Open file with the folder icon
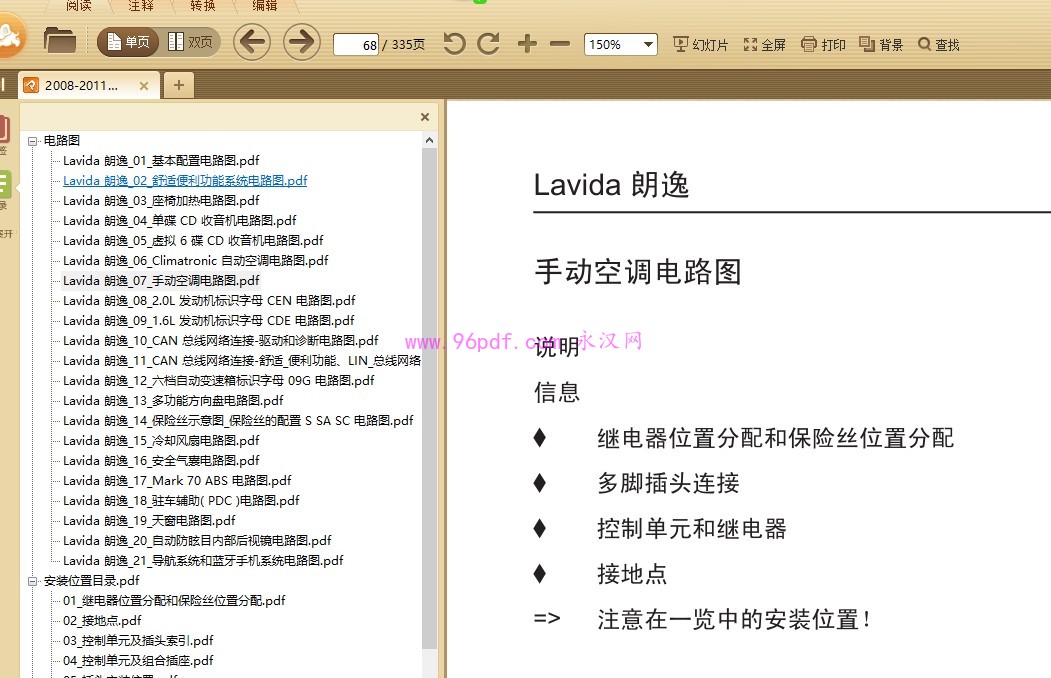This screenshot has height=678, width=1051. click(60, 41)
